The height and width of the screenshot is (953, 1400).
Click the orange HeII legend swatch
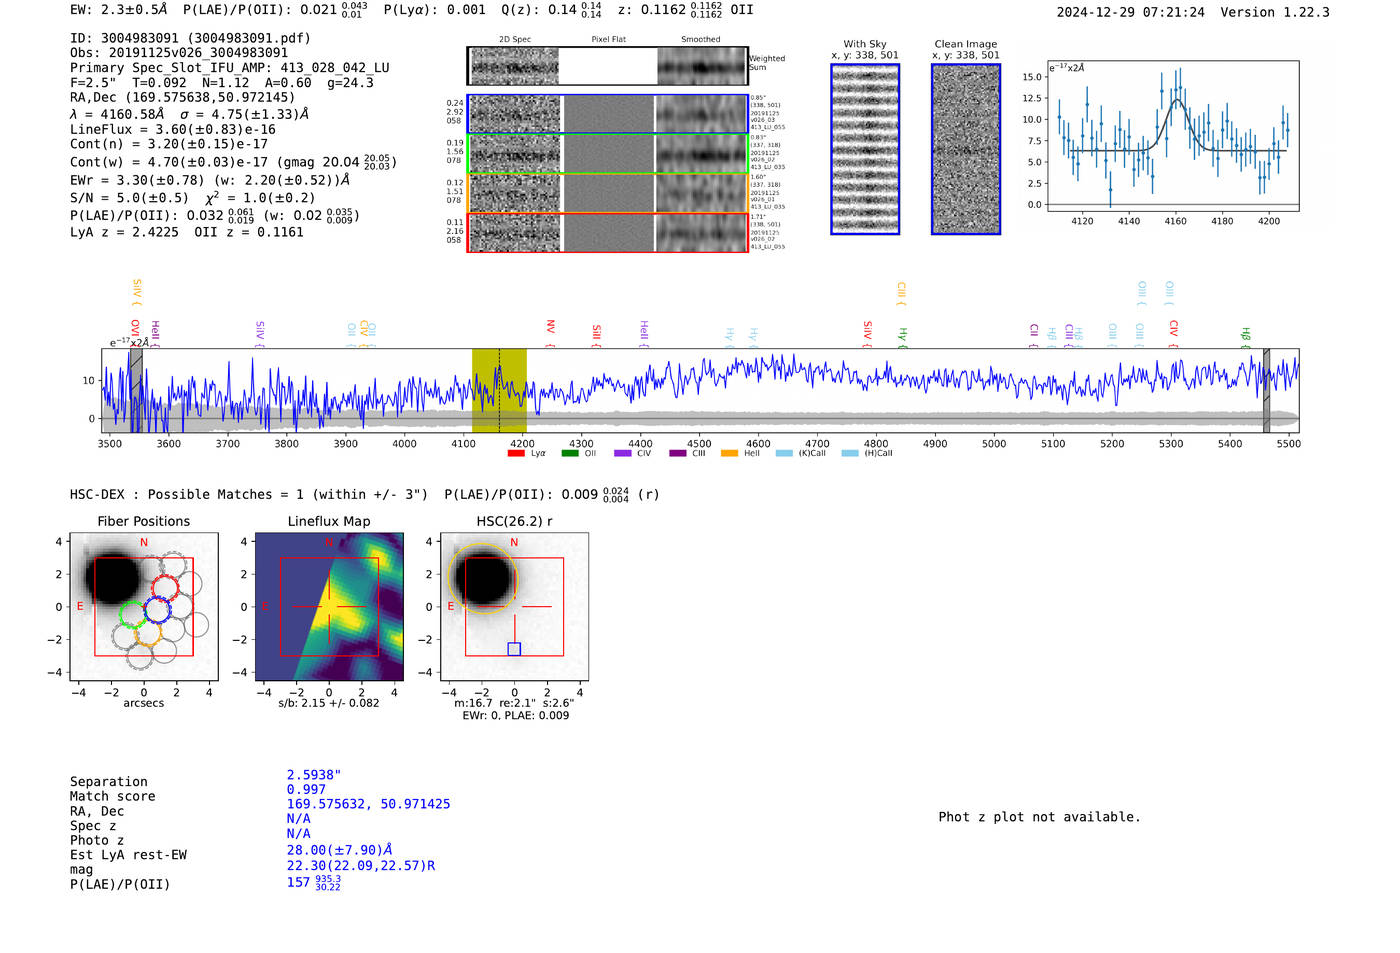pos(729,453)
